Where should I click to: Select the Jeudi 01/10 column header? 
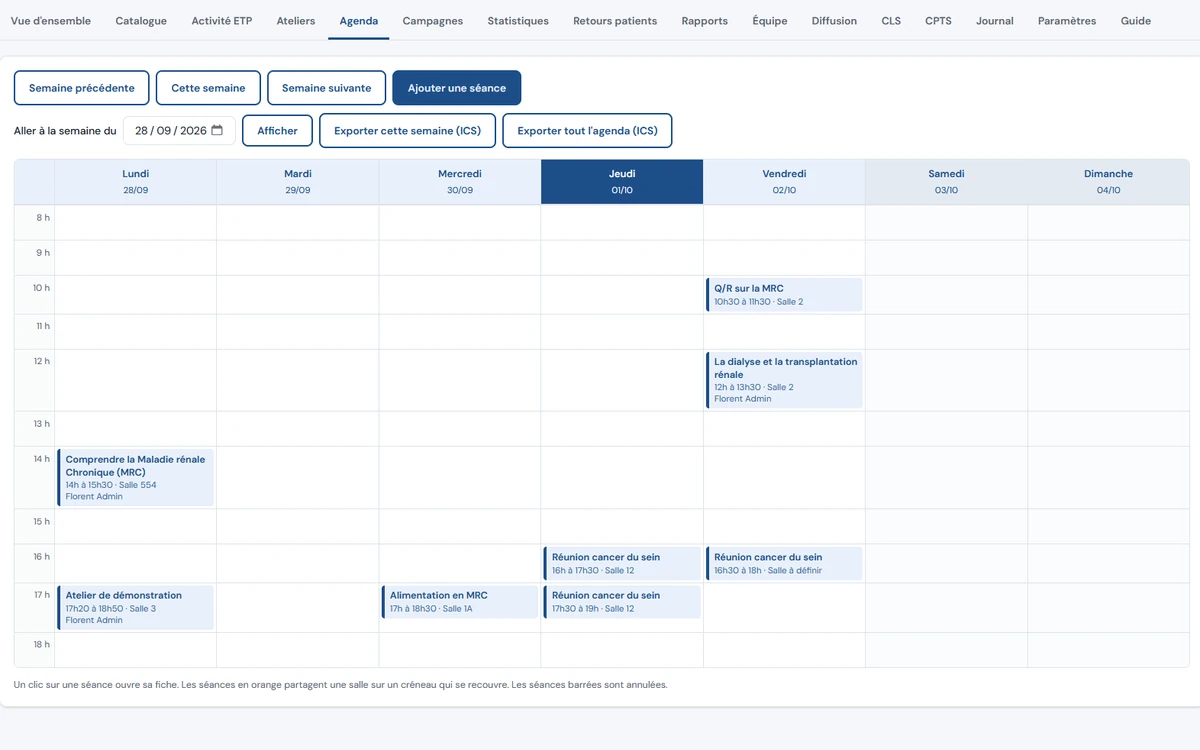coord(622,182)
